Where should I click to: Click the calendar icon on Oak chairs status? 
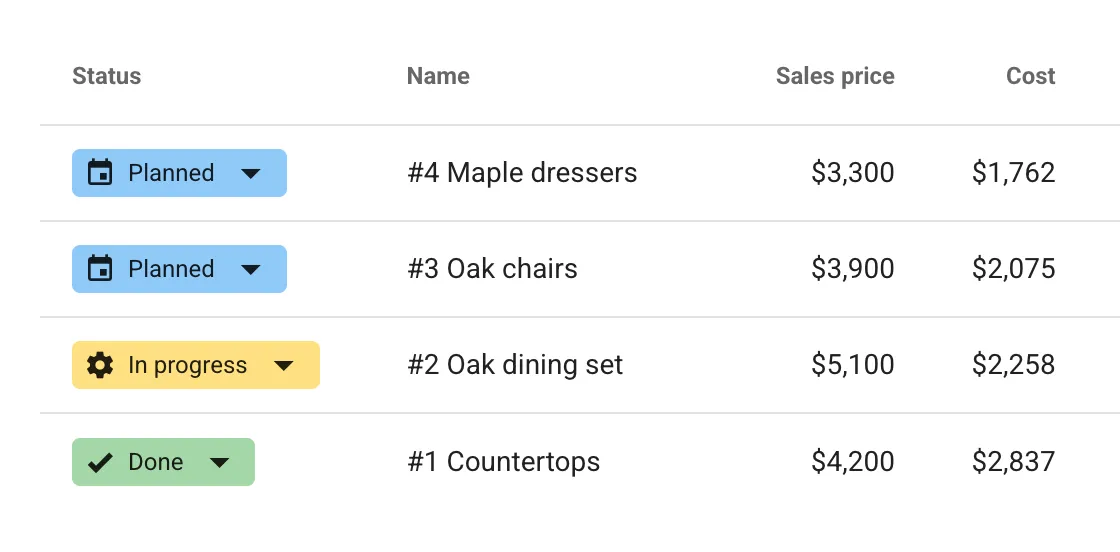click(100, 269)
